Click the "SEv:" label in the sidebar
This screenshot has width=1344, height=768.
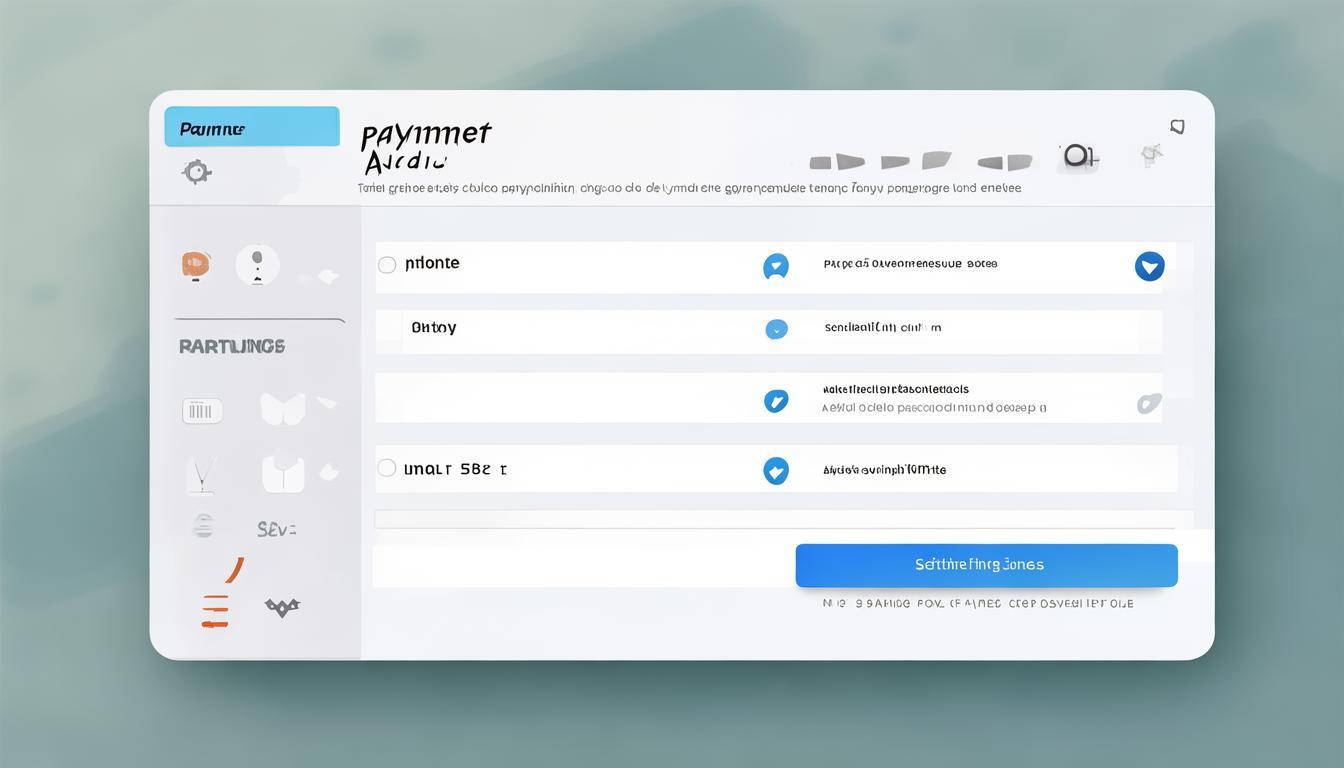click(x=276, y=529)
